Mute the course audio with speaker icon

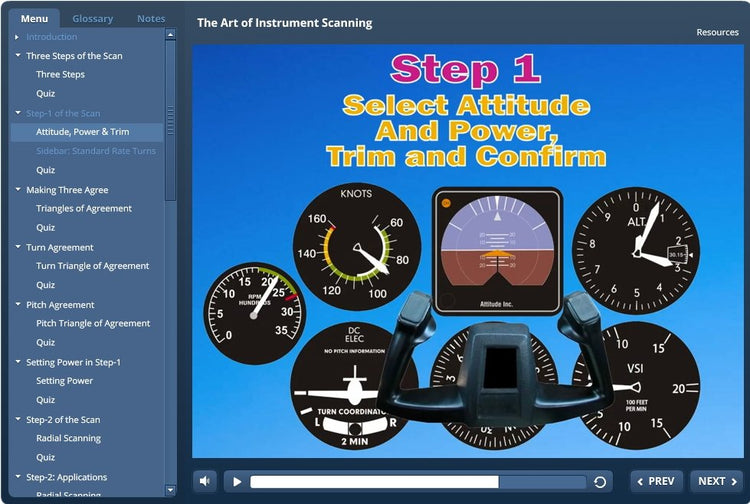coord(205,481)
